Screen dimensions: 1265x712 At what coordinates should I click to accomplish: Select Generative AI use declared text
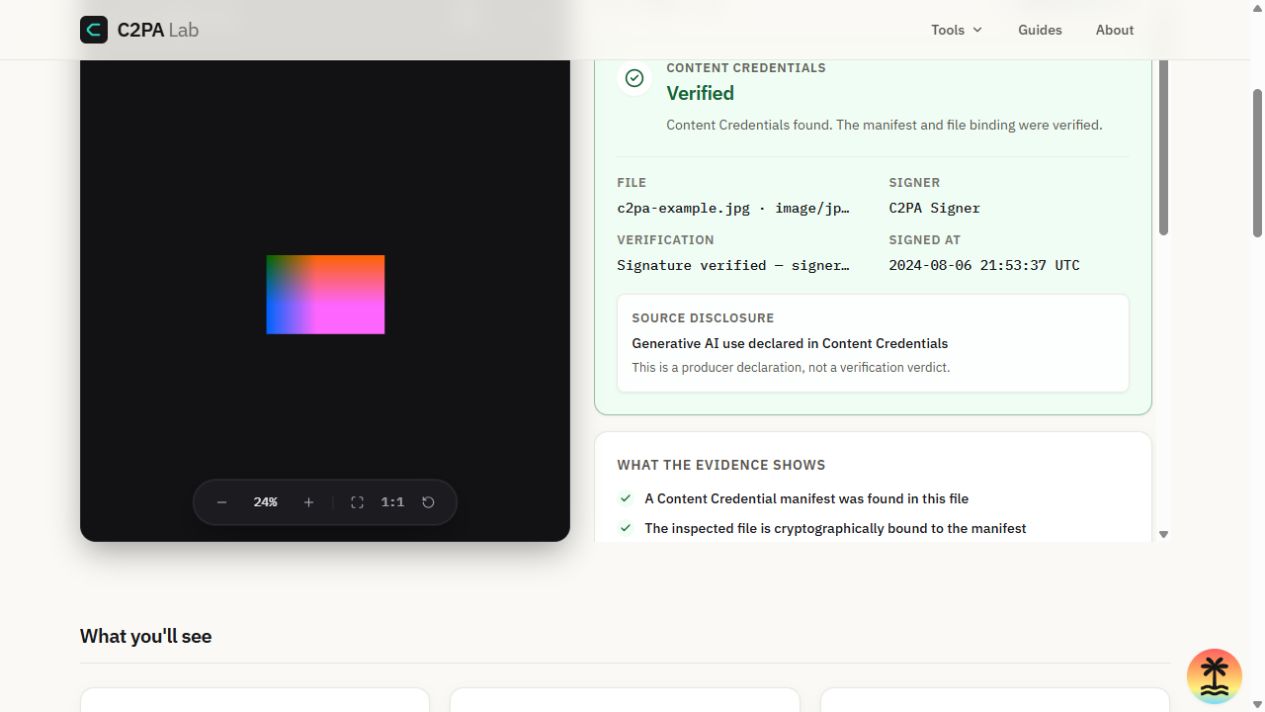point(790,343)
